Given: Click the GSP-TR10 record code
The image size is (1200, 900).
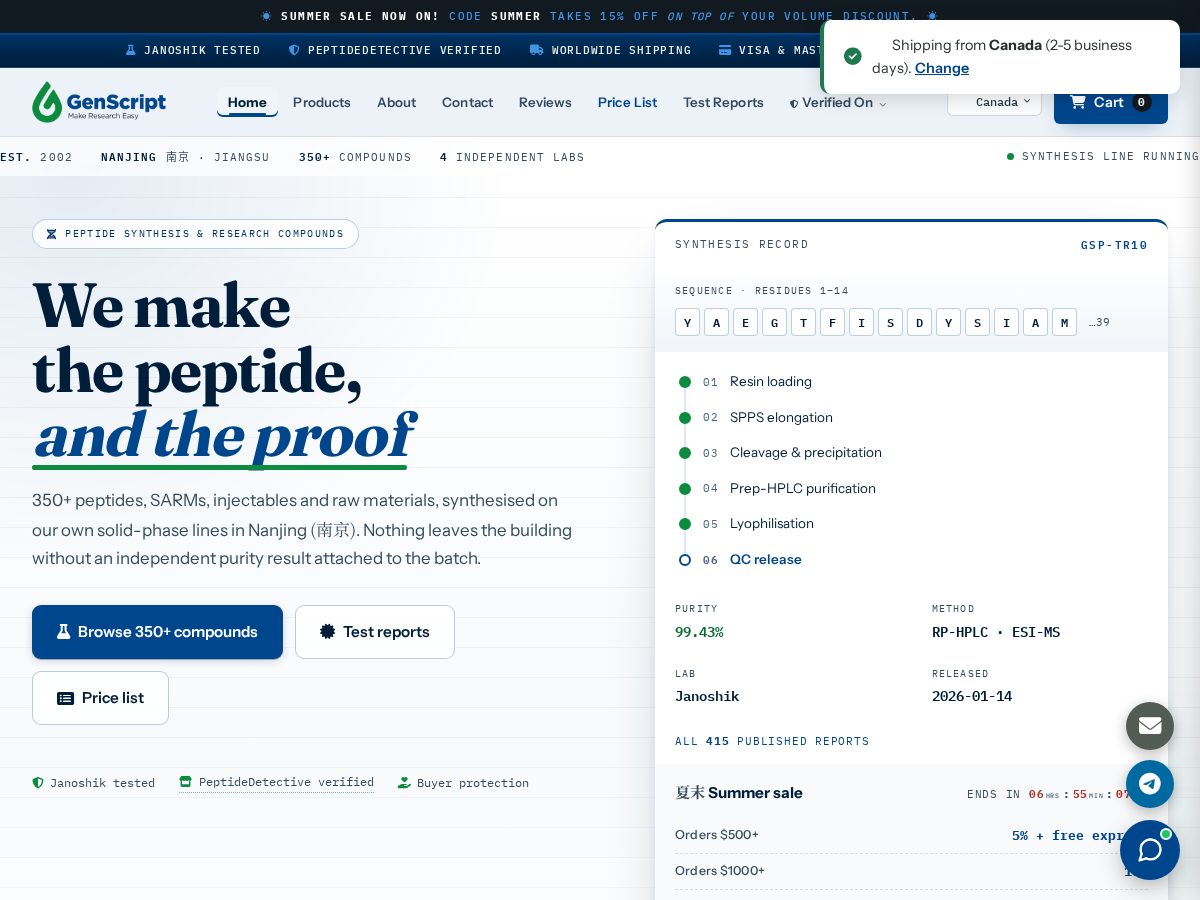Looking at the screenshot, I should tap(1114, 245).
